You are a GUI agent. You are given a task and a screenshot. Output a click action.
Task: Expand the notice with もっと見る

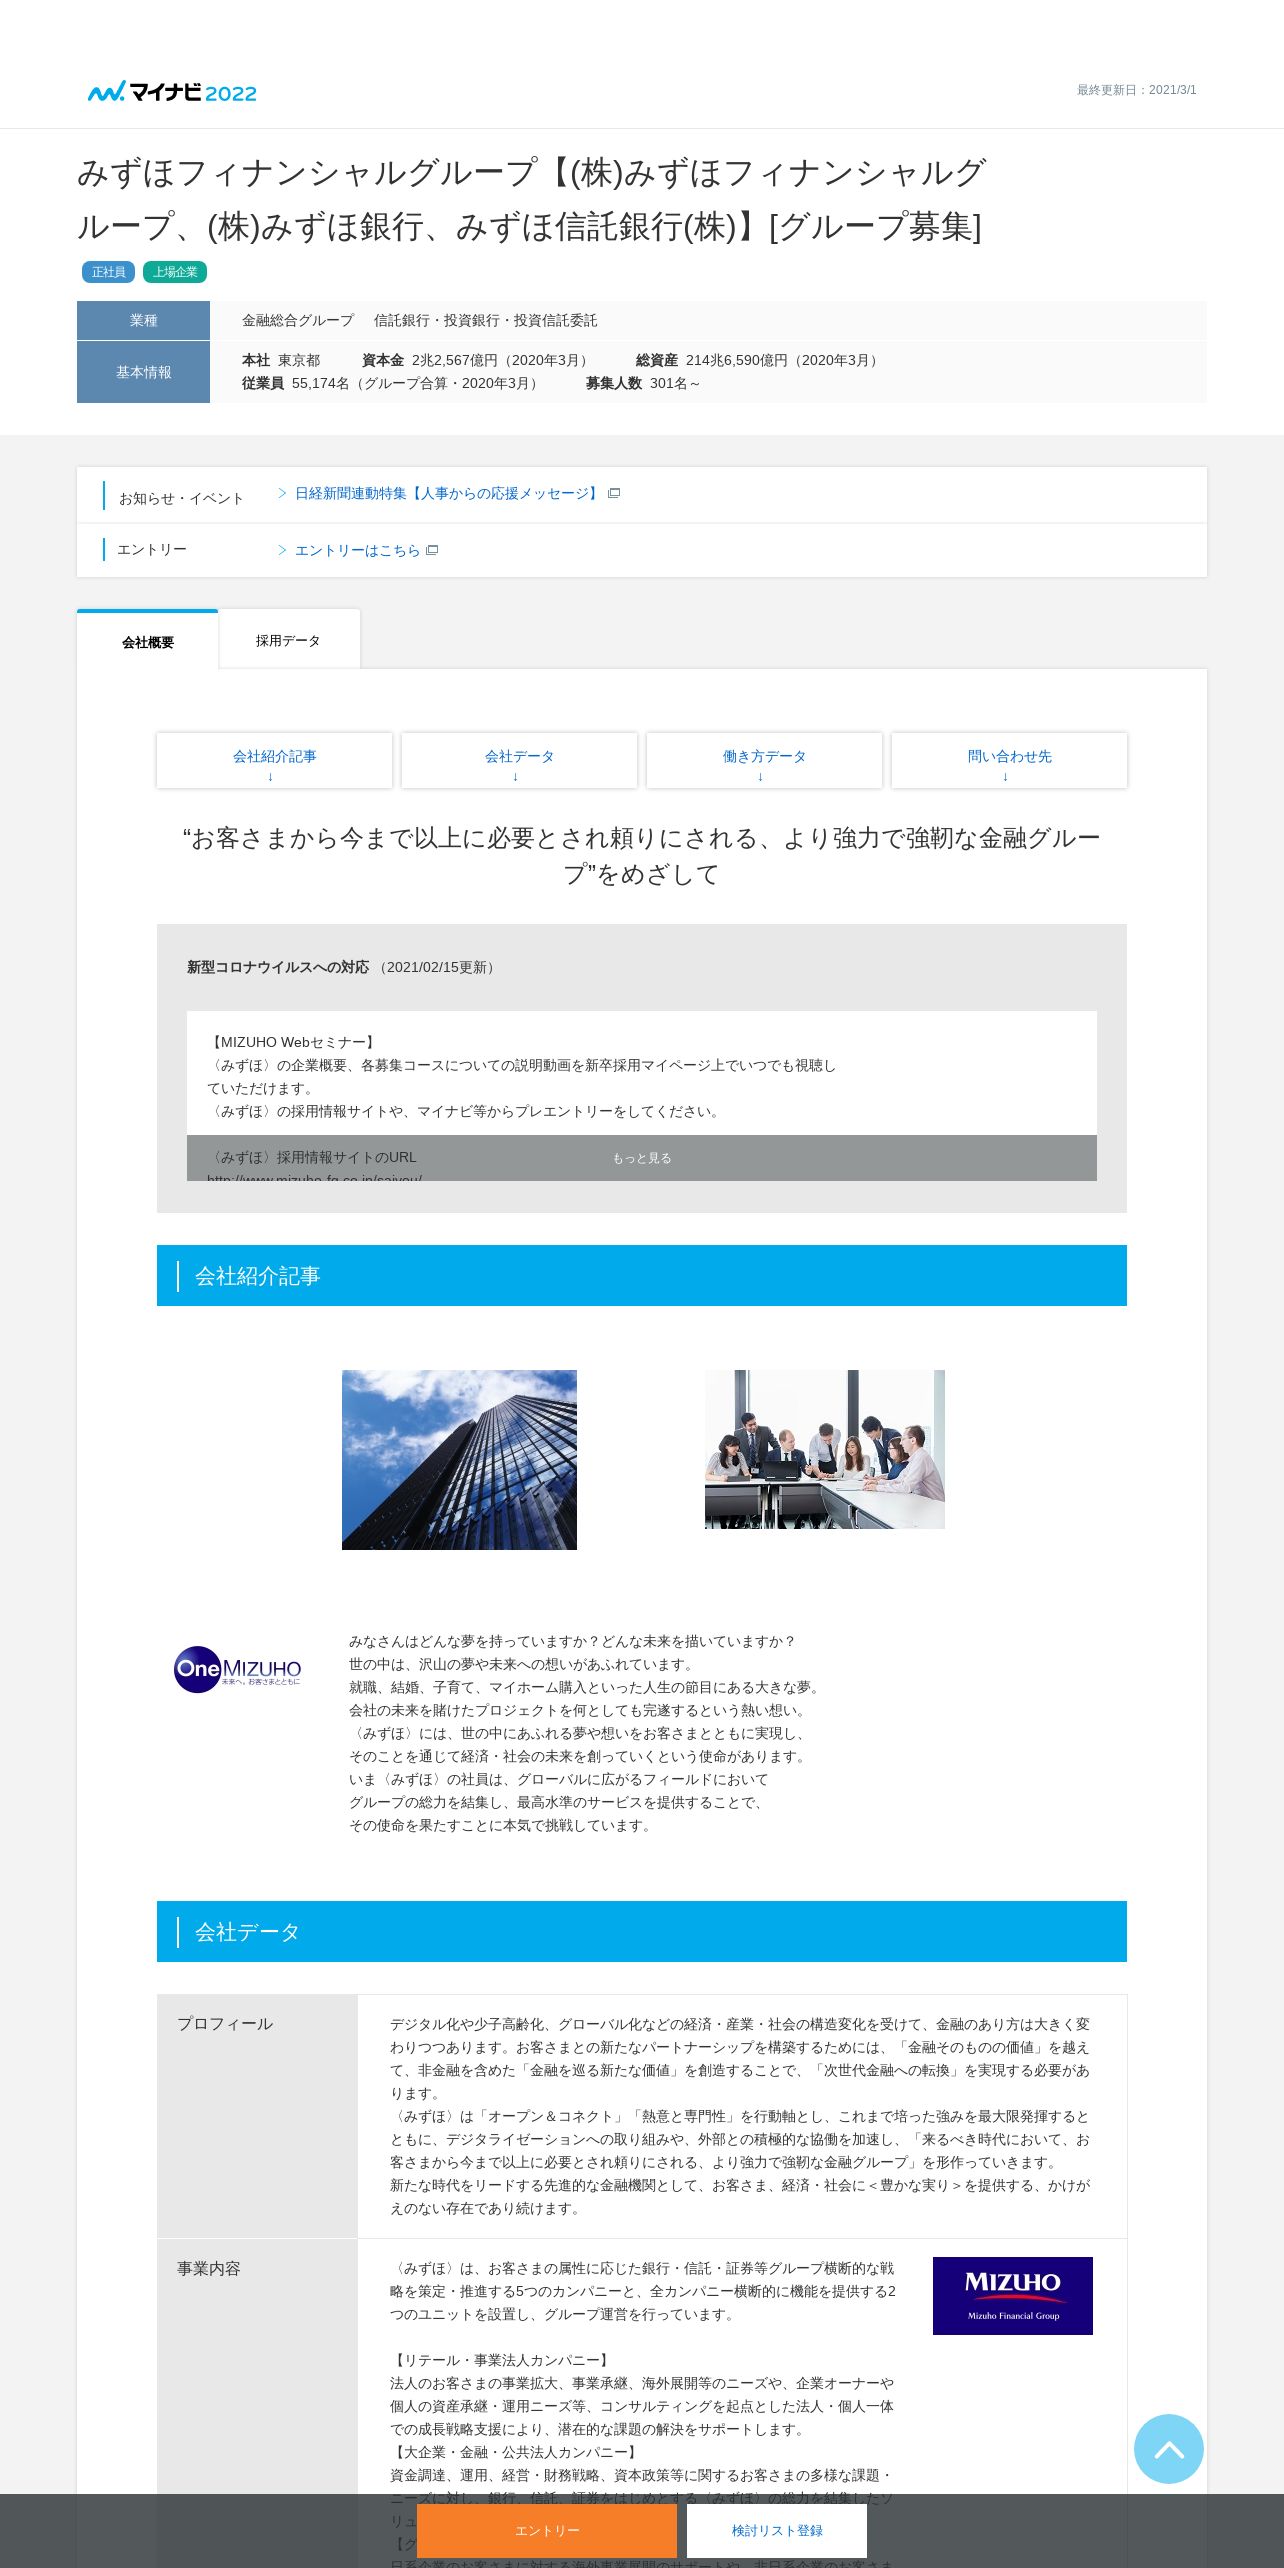[x=642, y=1158]
